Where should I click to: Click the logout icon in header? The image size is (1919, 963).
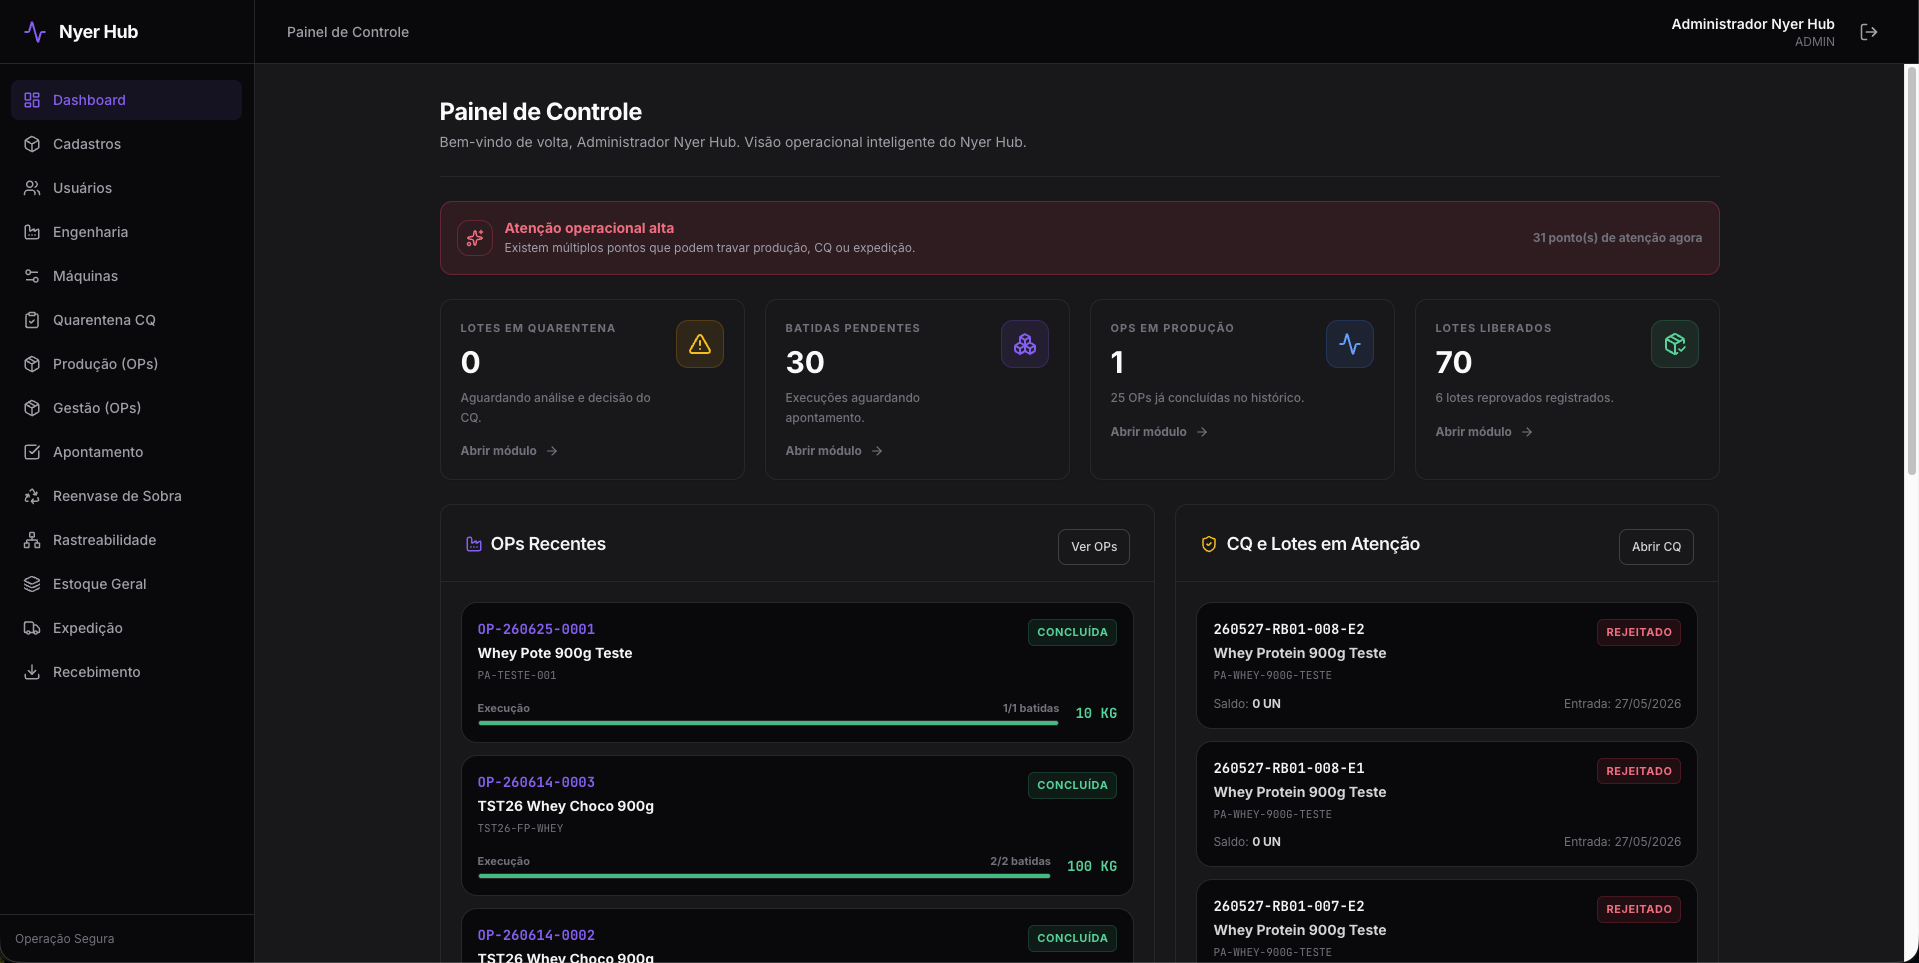pos(1868,32)
